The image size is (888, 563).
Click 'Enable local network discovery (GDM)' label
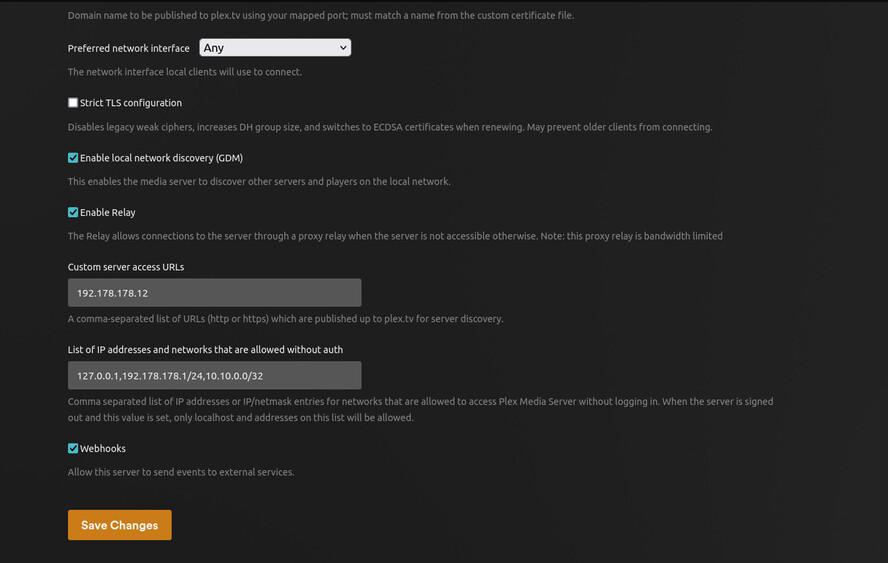coord(161,158)
